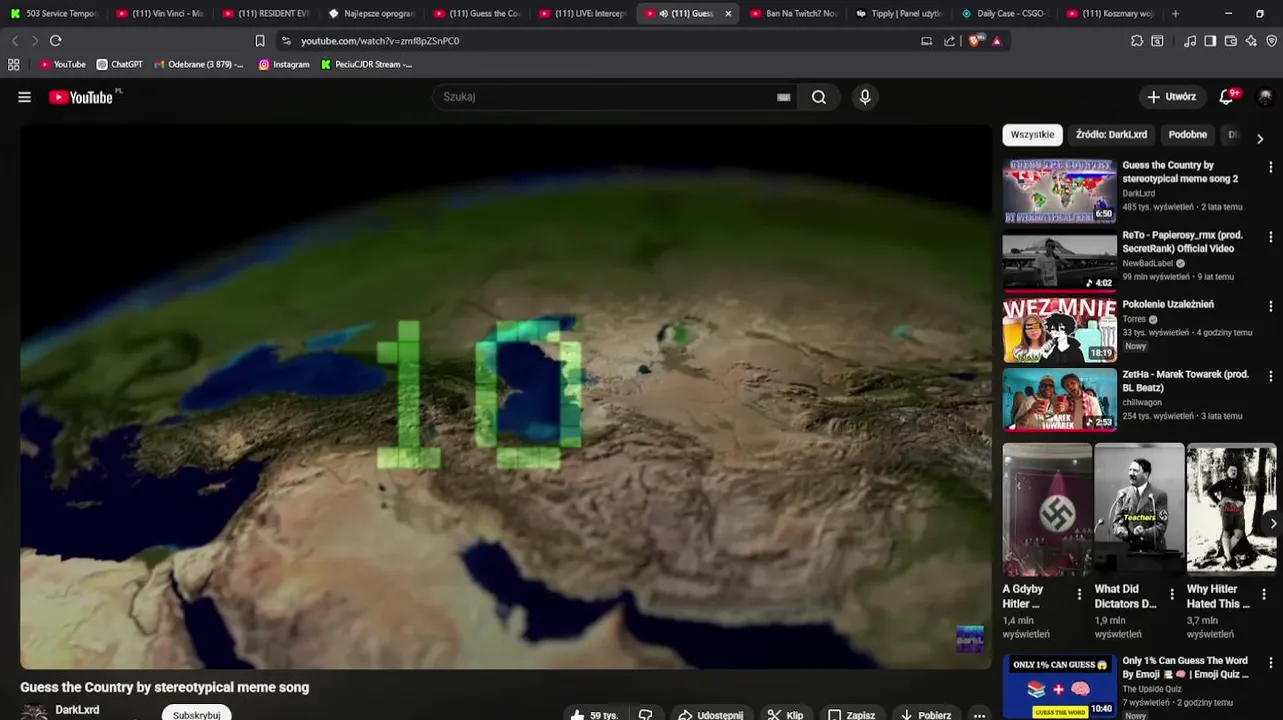
Task: Select the 'Wszystkie' filter chip
Action: 1032,134
